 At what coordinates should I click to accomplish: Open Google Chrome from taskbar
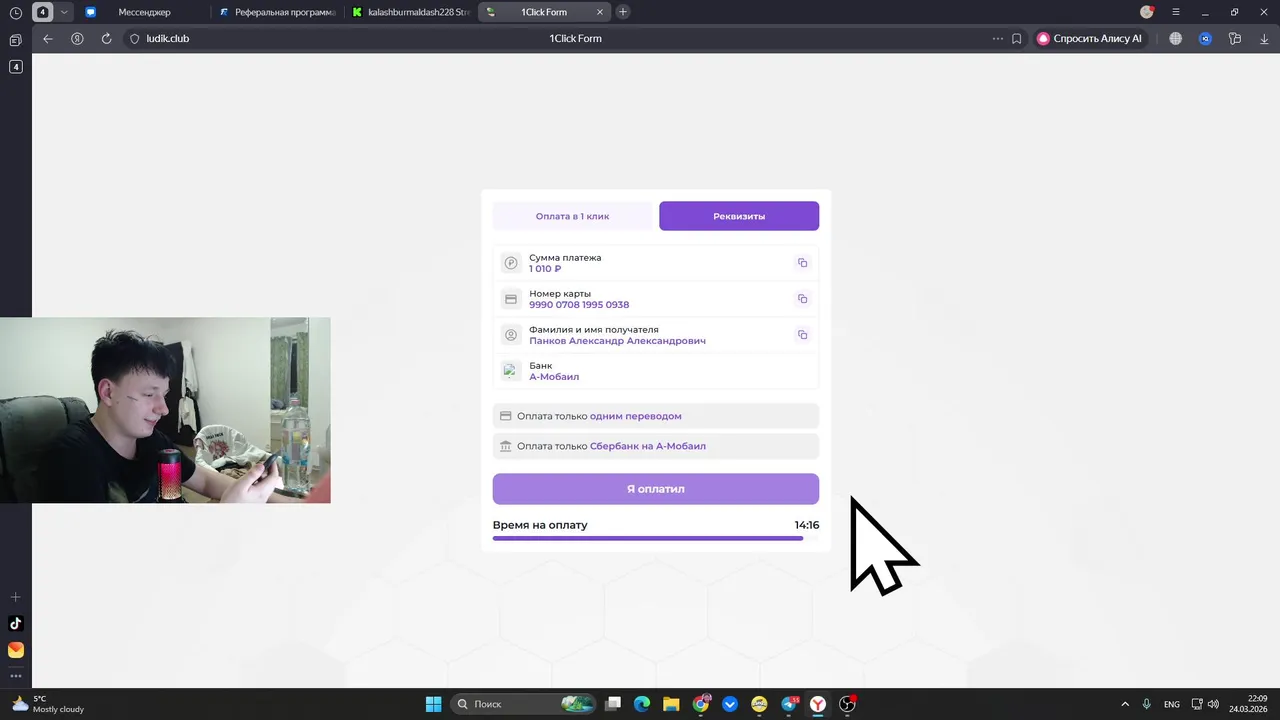[x=701, y=704]
